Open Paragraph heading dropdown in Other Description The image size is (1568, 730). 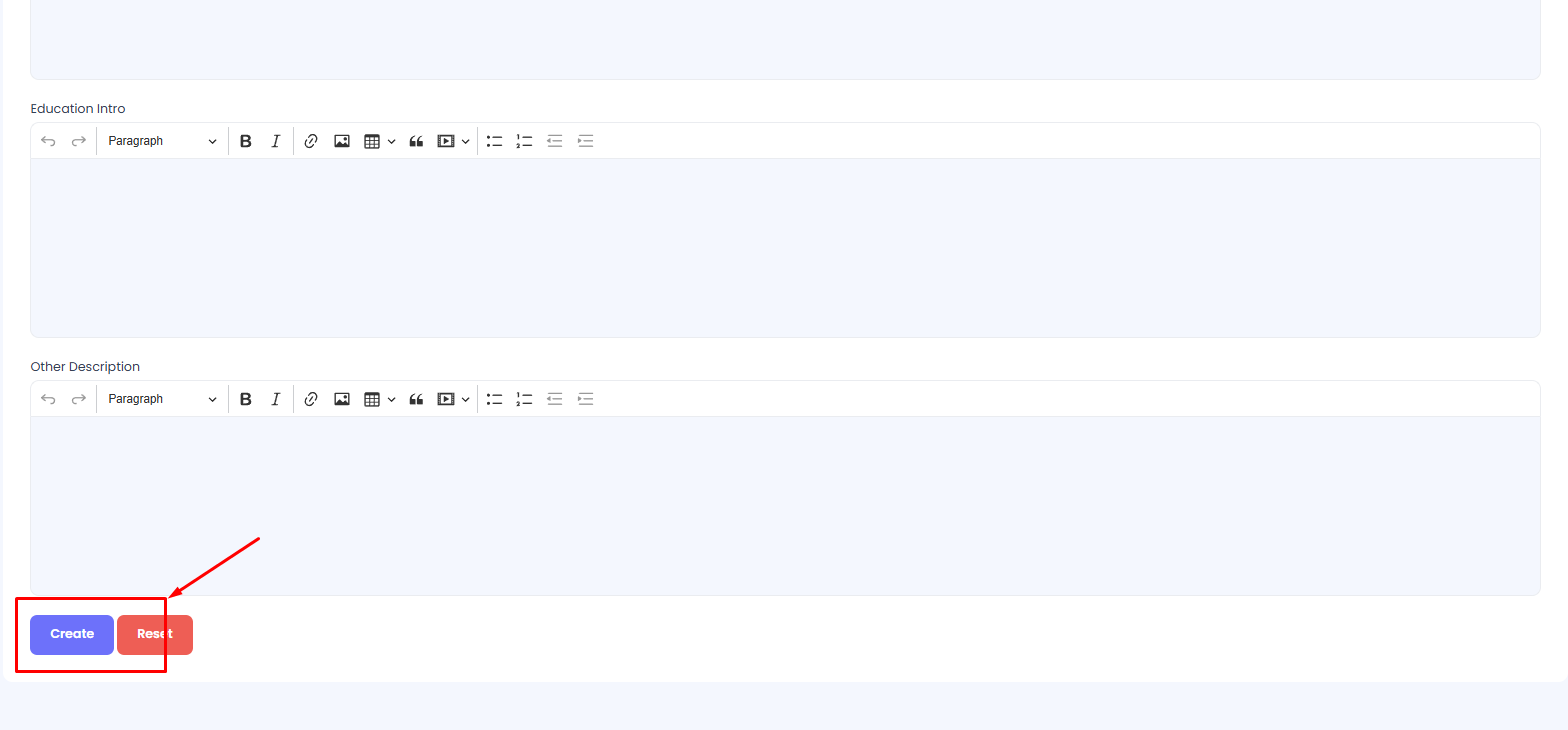point(162,399)
